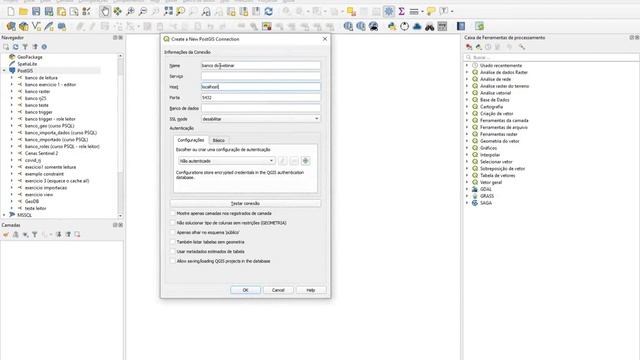Click Collapse All icon in Navegador panel
640x360 pixels.
pyautogui.click(x=35, y=47)
